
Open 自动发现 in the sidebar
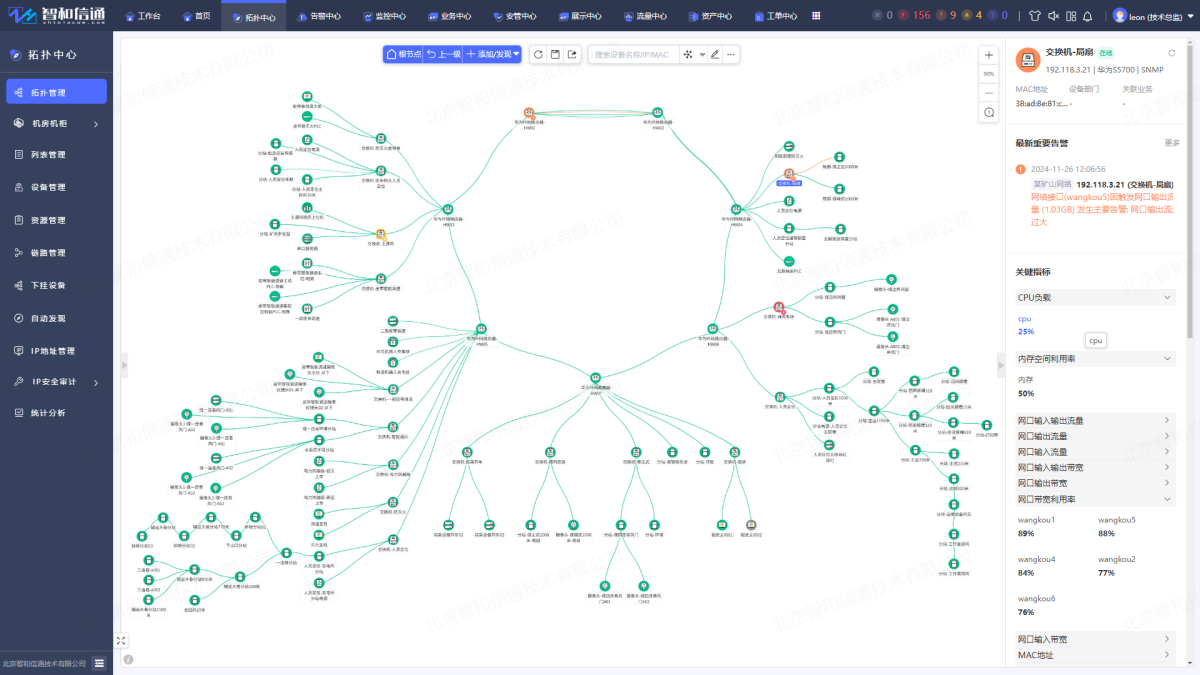pyautogui.click(x=56, y=318)
